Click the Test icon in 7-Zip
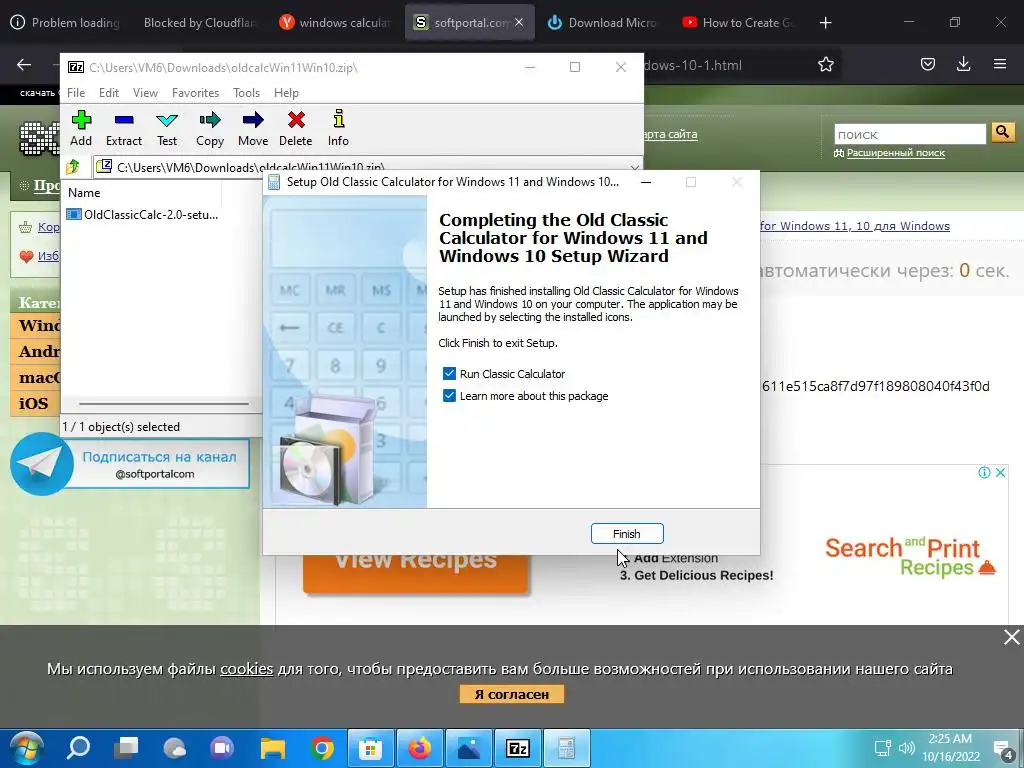Image resolution: width=1024 pixels, height=768 pixels. [x=167, y=129]
